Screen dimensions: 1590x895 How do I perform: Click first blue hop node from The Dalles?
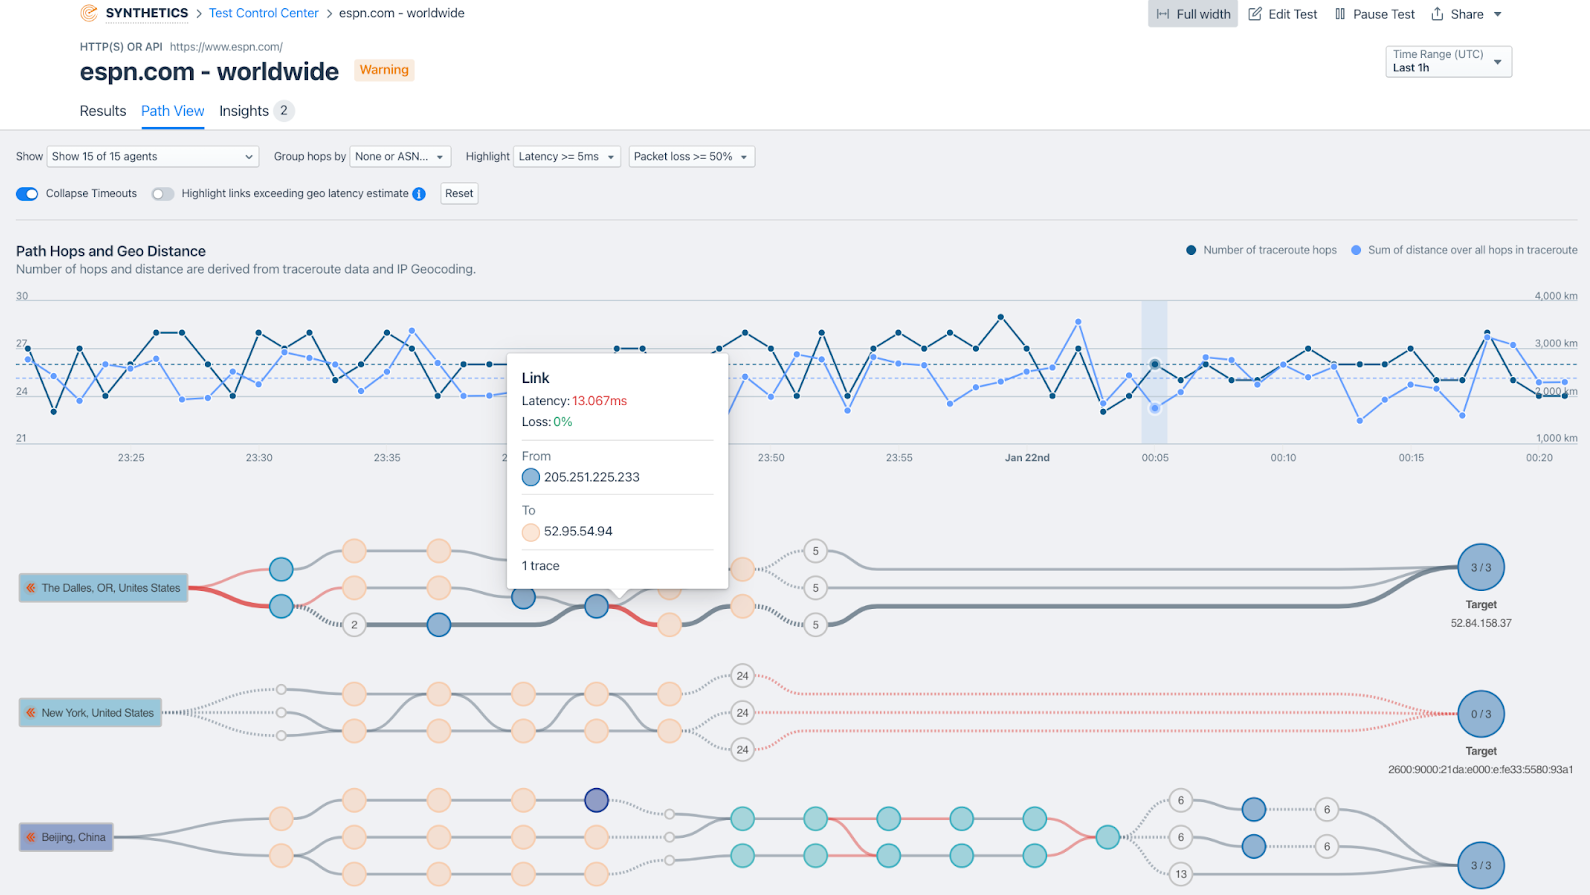tap(281, 570)
